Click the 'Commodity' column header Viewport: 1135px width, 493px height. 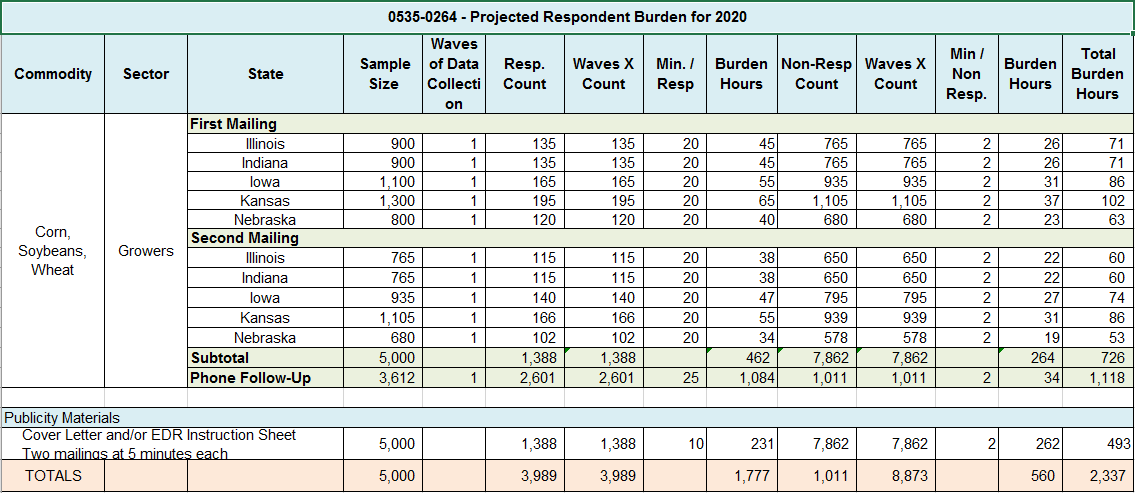click(x=53, y=74)
